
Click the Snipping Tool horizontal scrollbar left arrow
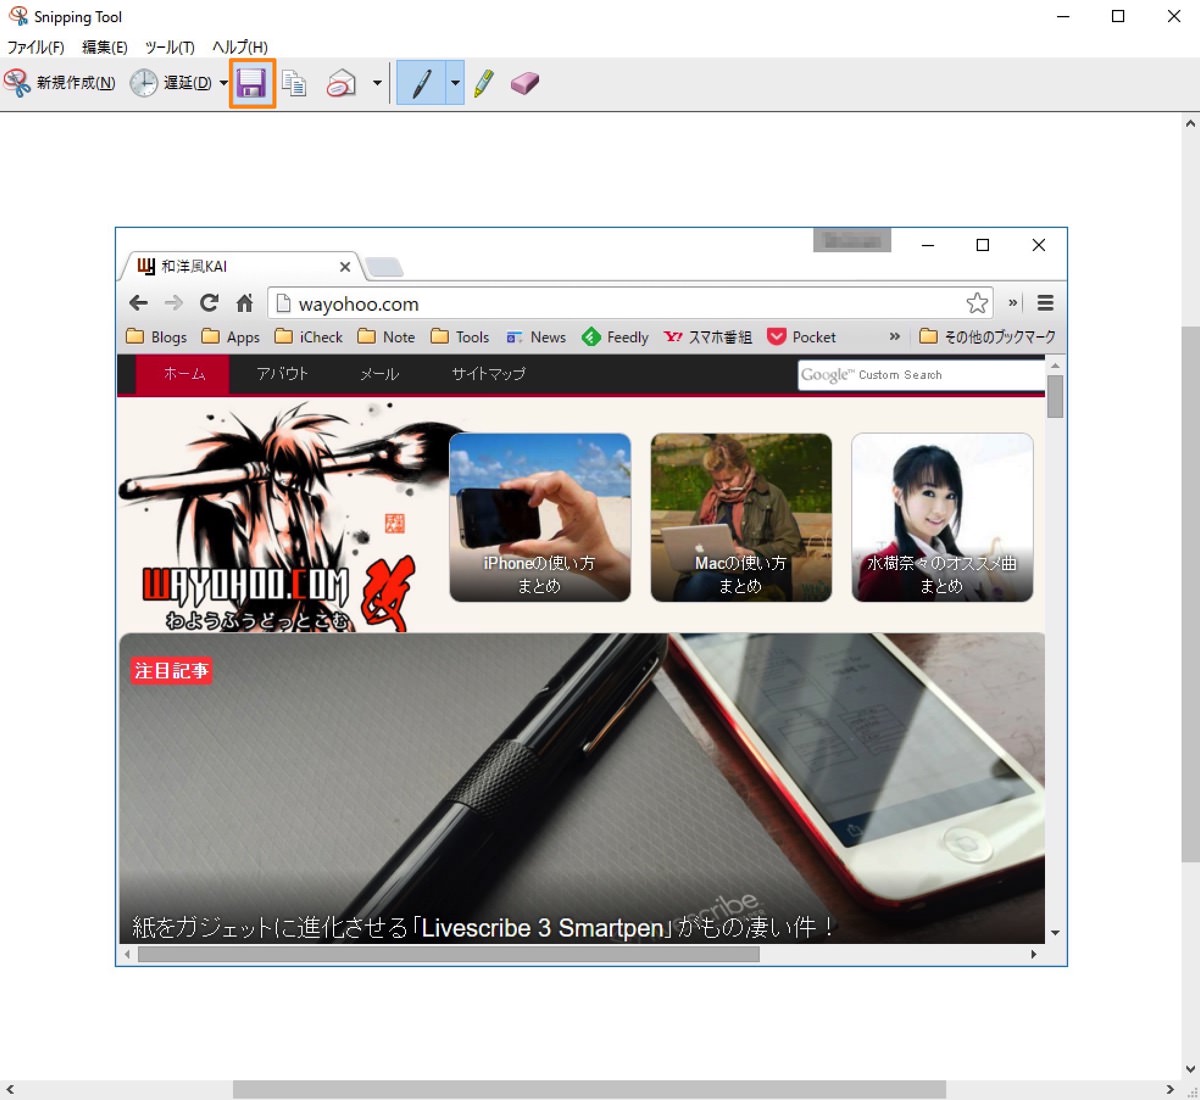10,1090
